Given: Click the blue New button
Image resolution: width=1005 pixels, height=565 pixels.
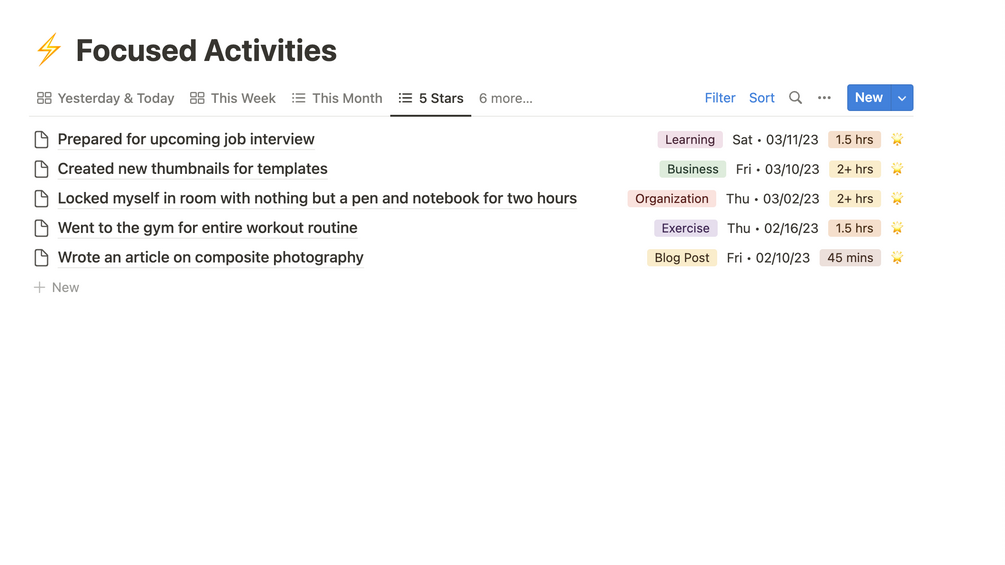Looking at the screenshot, I should point(868,98).
